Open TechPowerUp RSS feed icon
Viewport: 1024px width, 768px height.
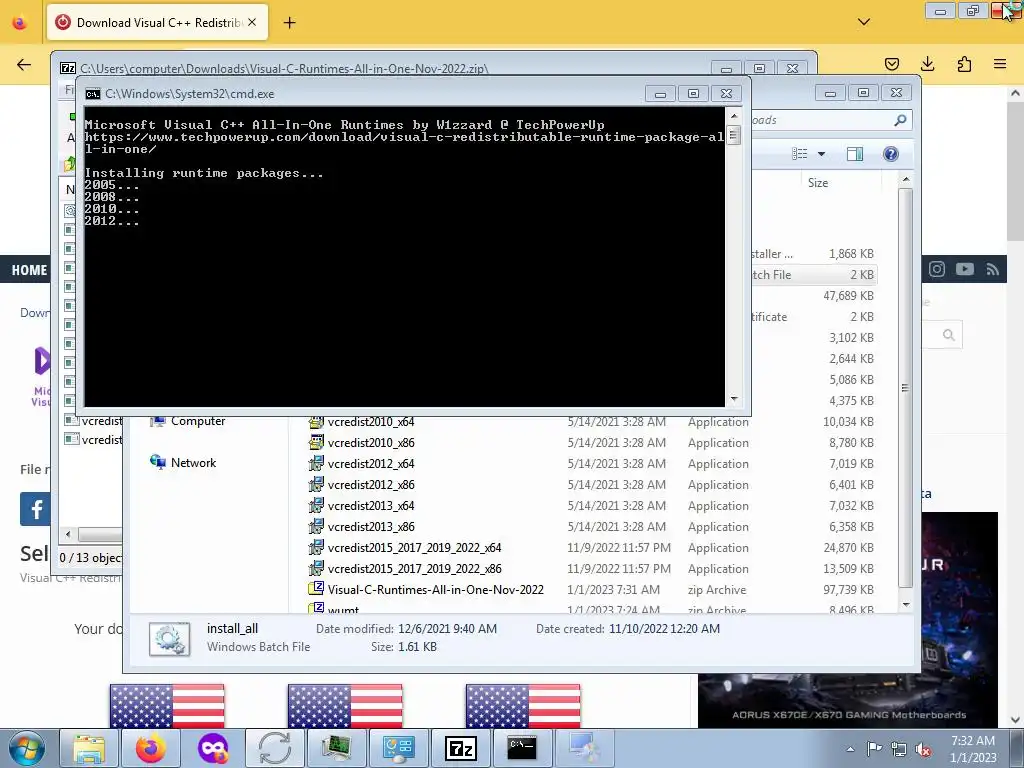(993, 269)
